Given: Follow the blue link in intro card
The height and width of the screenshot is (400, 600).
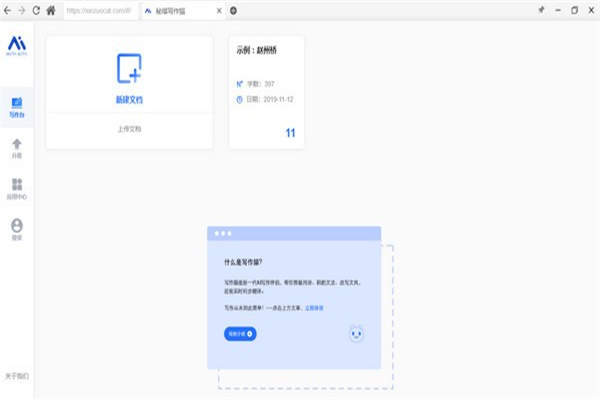Looking at the screenshot, I should [315, 308].
